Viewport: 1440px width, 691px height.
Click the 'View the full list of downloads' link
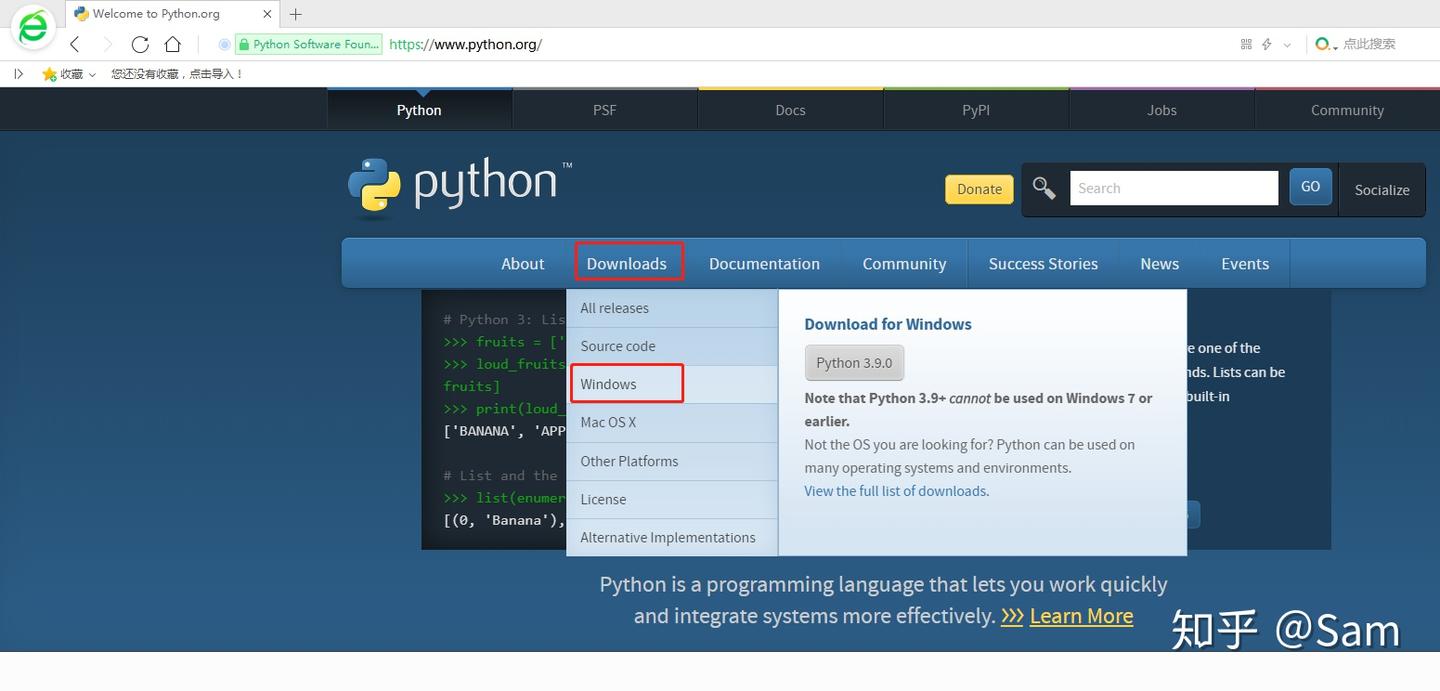[895, 491]
